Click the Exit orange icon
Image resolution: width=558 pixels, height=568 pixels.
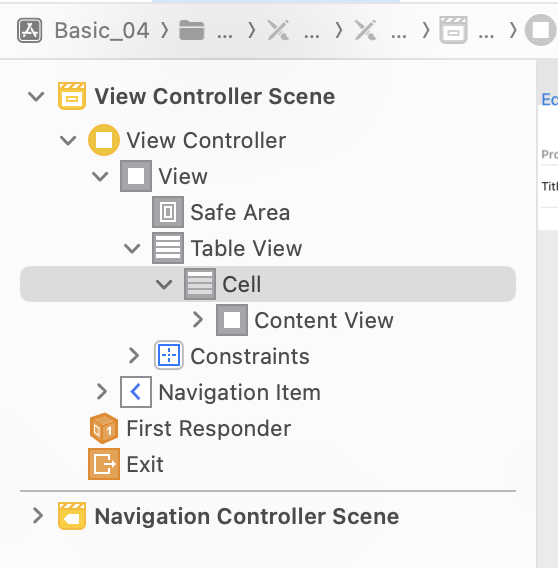pos(104,464)
